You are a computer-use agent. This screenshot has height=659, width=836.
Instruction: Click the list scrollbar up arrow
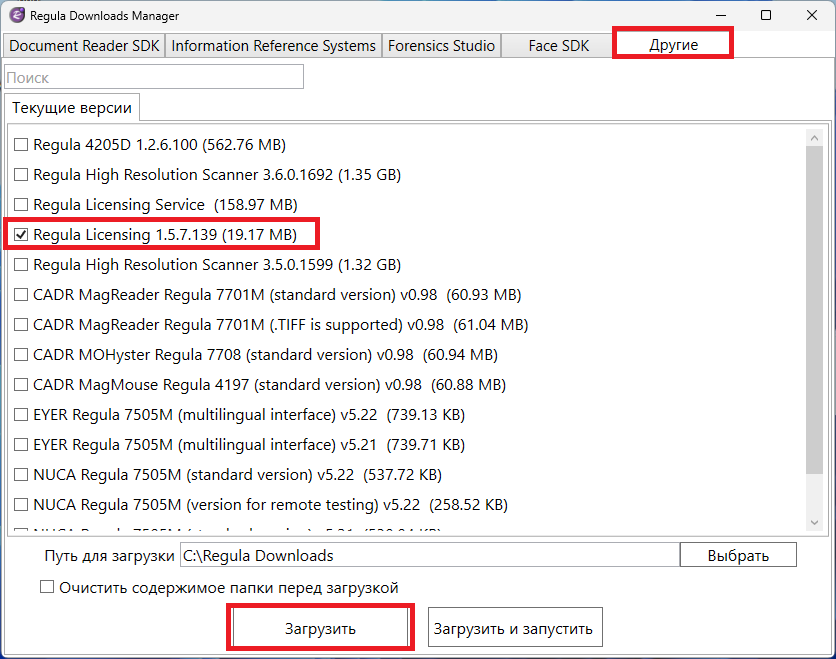coord(814,138)
